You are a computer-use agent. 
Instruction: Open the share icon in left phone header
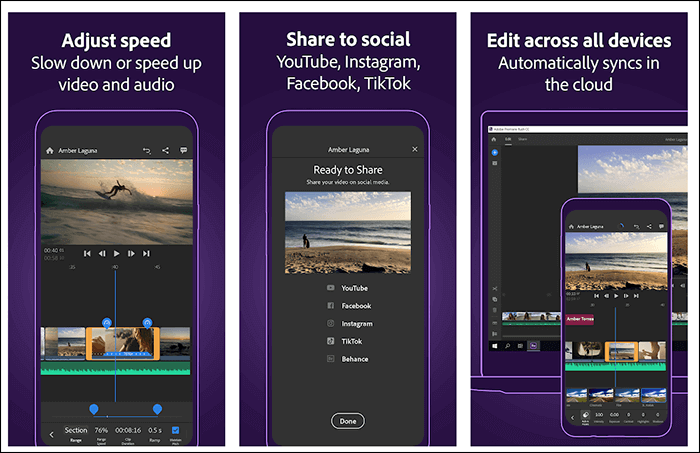165,150
